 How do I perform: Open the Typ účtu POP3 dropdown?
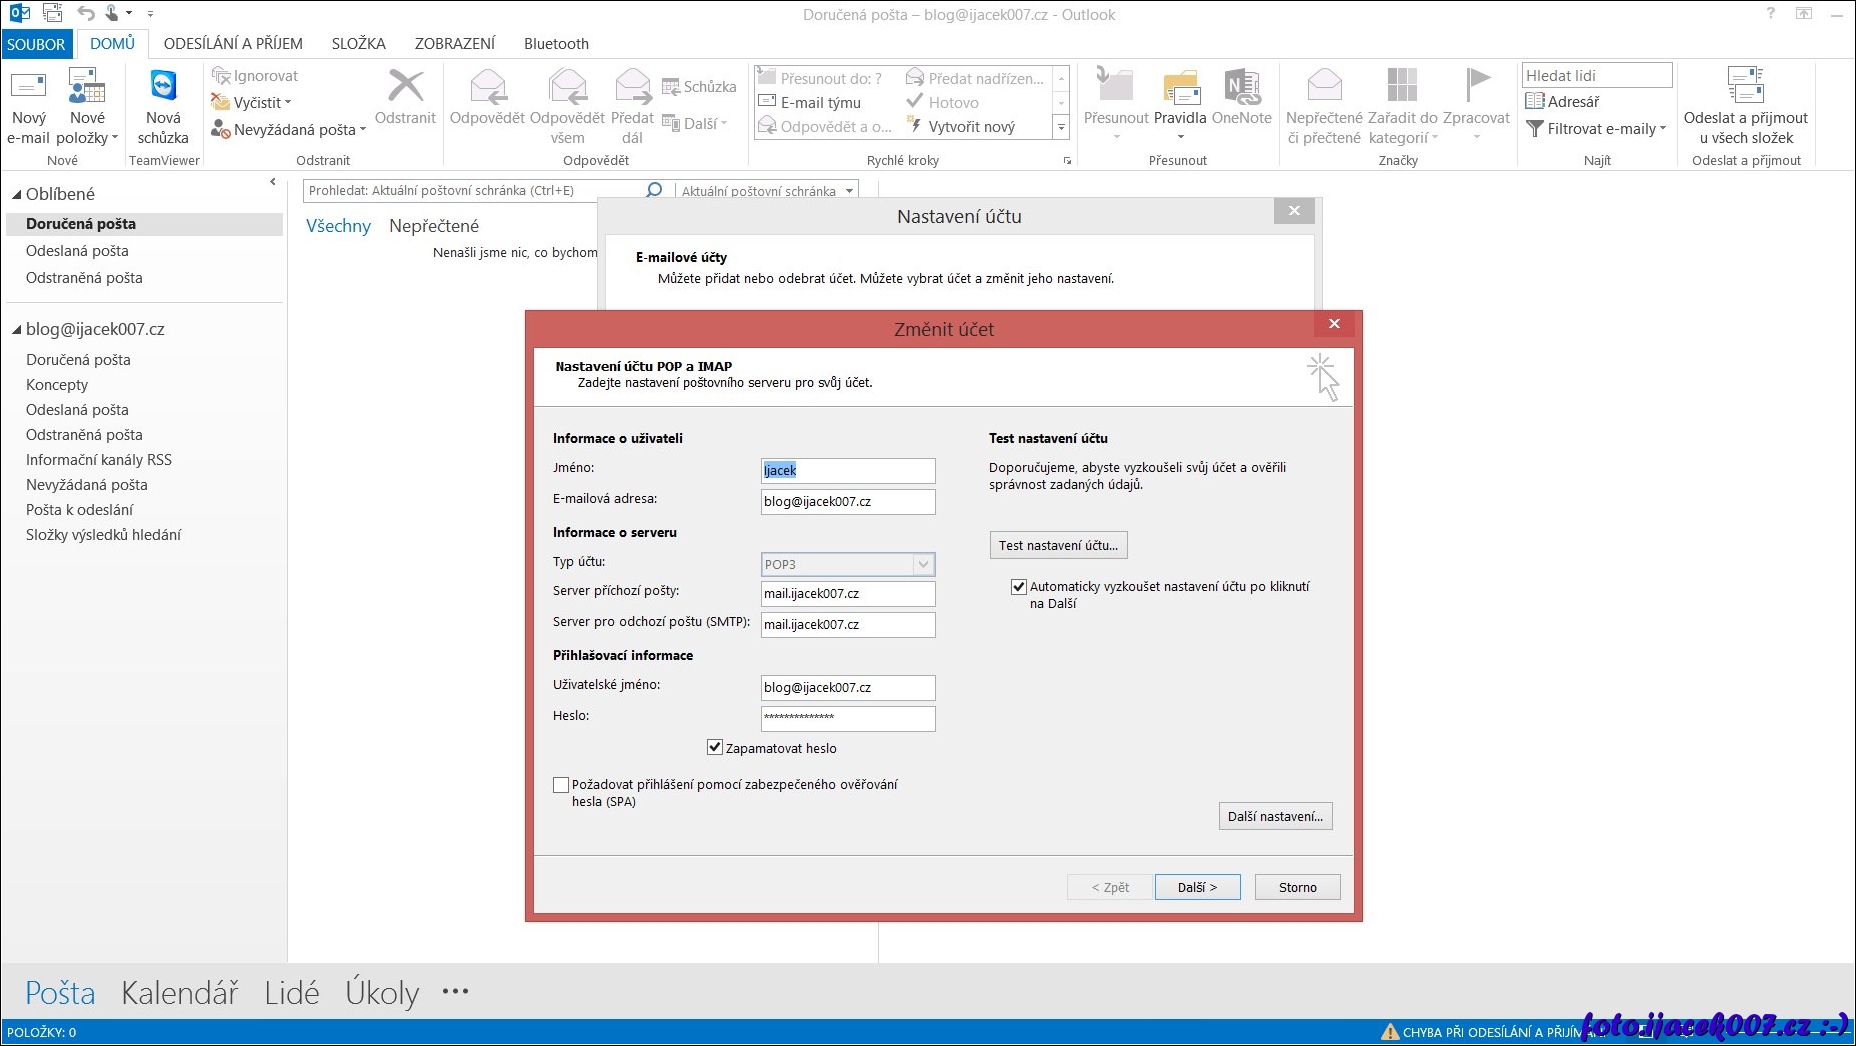(x=923, y=564)
